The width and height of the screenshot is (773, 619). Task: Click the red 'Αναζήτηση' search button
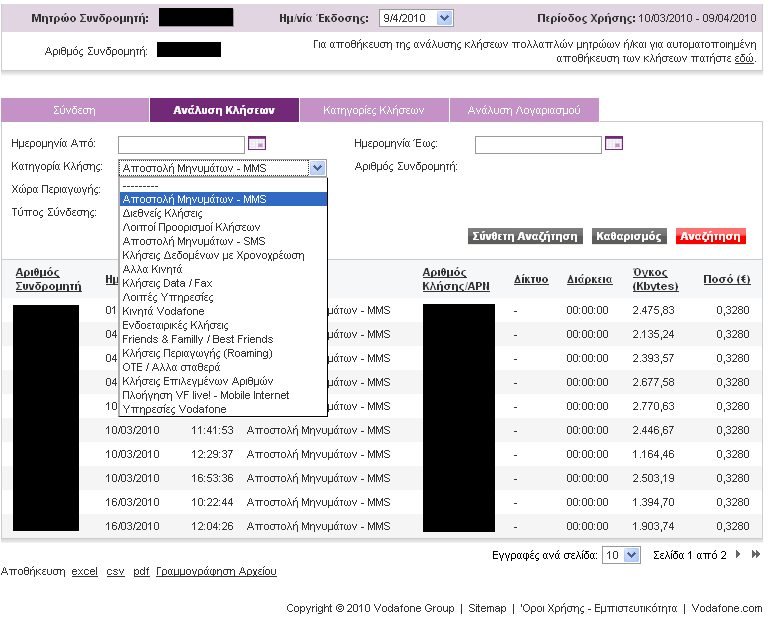[x=710, y=237]
